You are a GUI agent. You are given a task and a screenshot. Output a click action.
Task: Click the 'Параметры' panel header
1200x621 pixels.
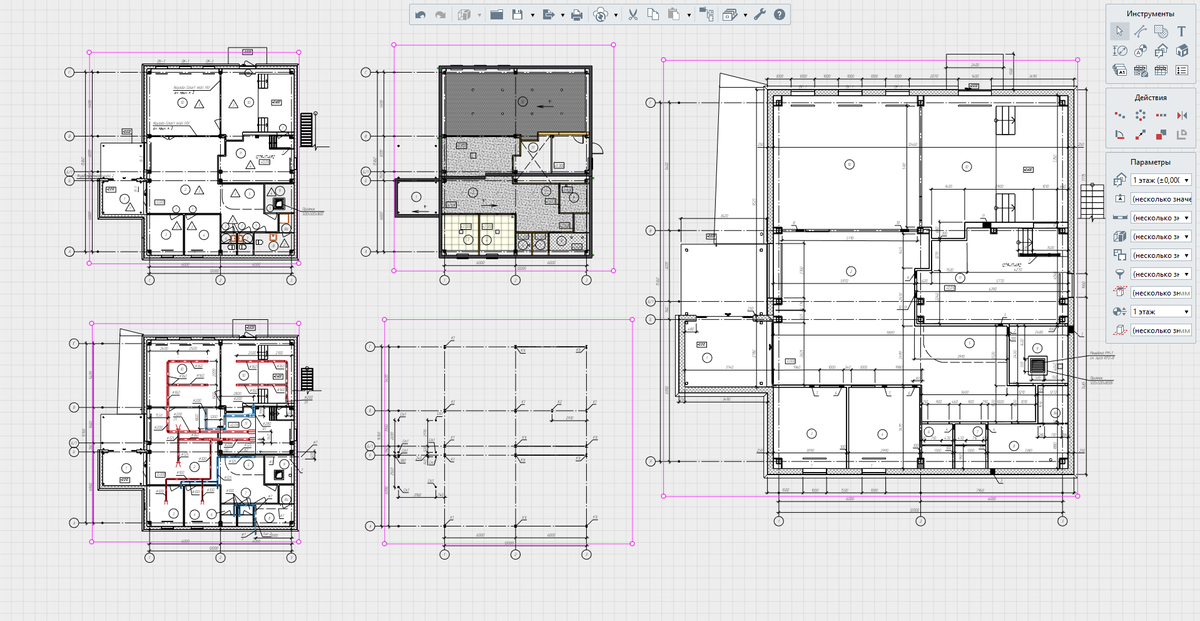(x=1150, y=161)
